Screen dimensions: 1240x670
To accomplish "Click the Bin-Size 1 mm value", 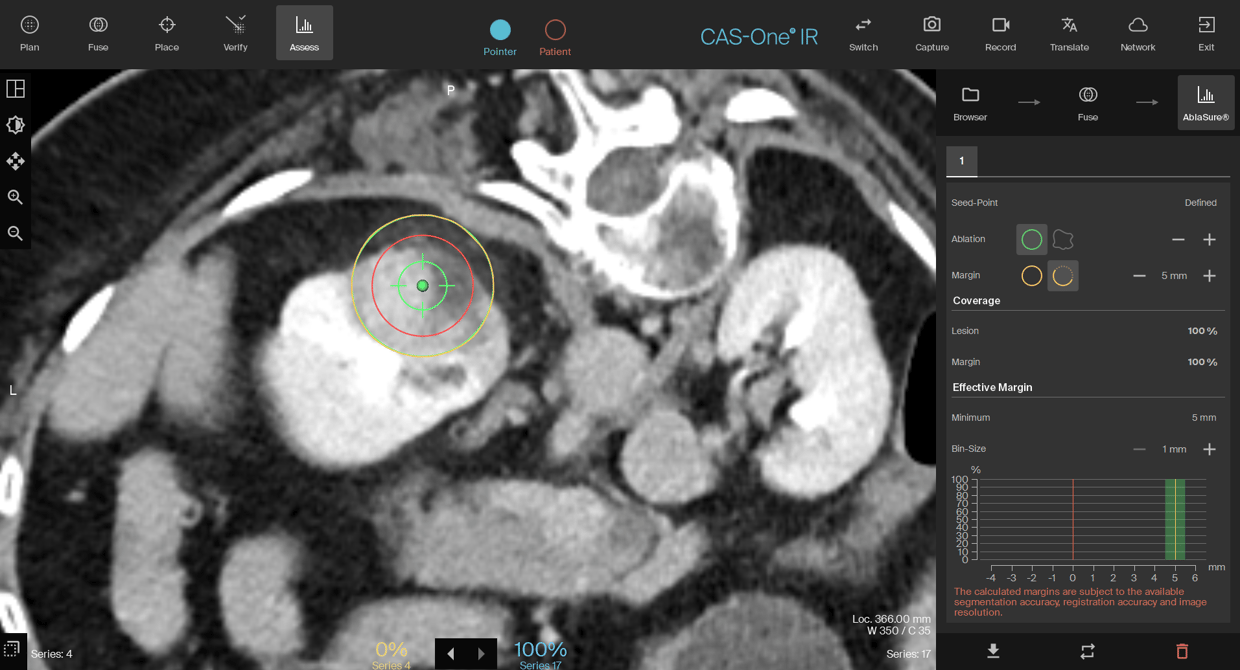I will pyautogui.click(x=1174, y=449).
